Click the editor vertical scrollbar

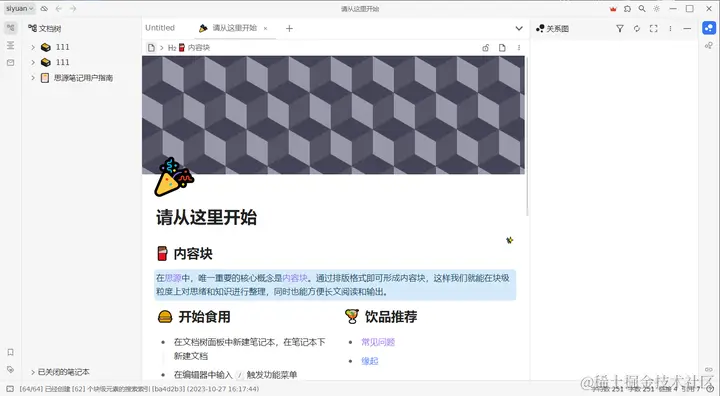(527, 136)
